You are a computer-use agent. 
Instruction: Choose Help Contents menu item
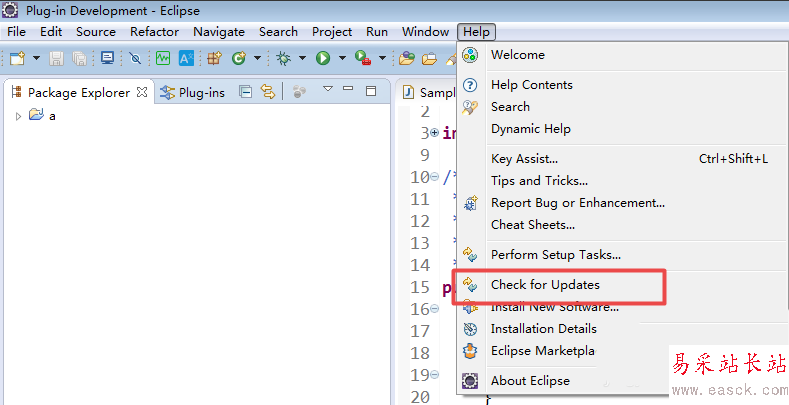(x=622, y=85)
